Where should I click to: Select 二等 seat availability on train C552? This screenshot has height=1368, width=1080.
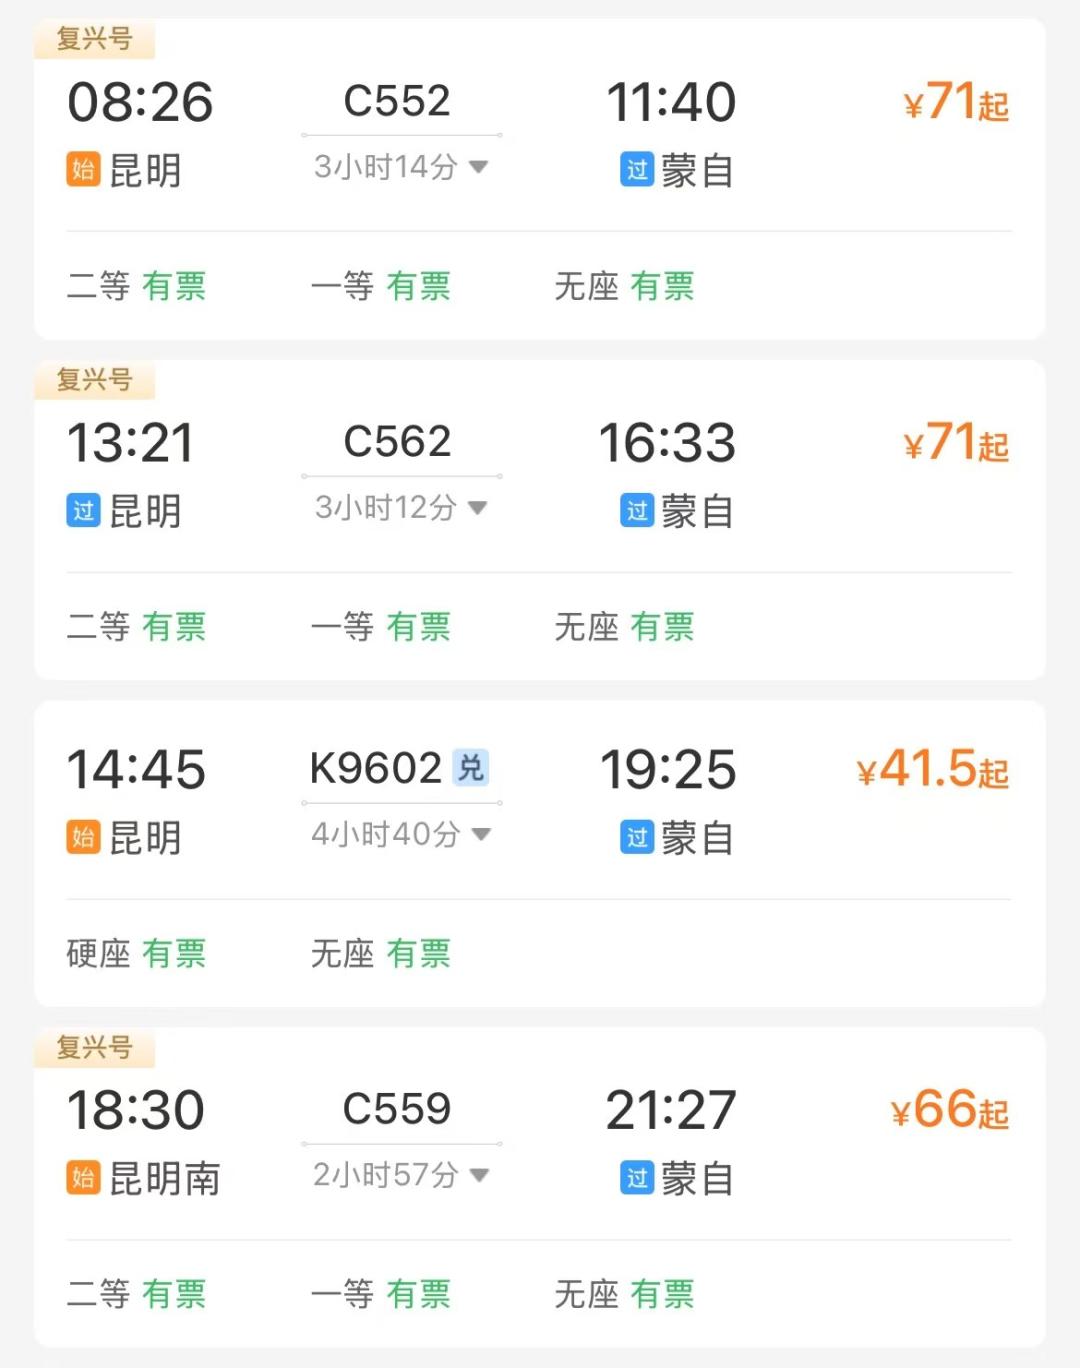136,286
